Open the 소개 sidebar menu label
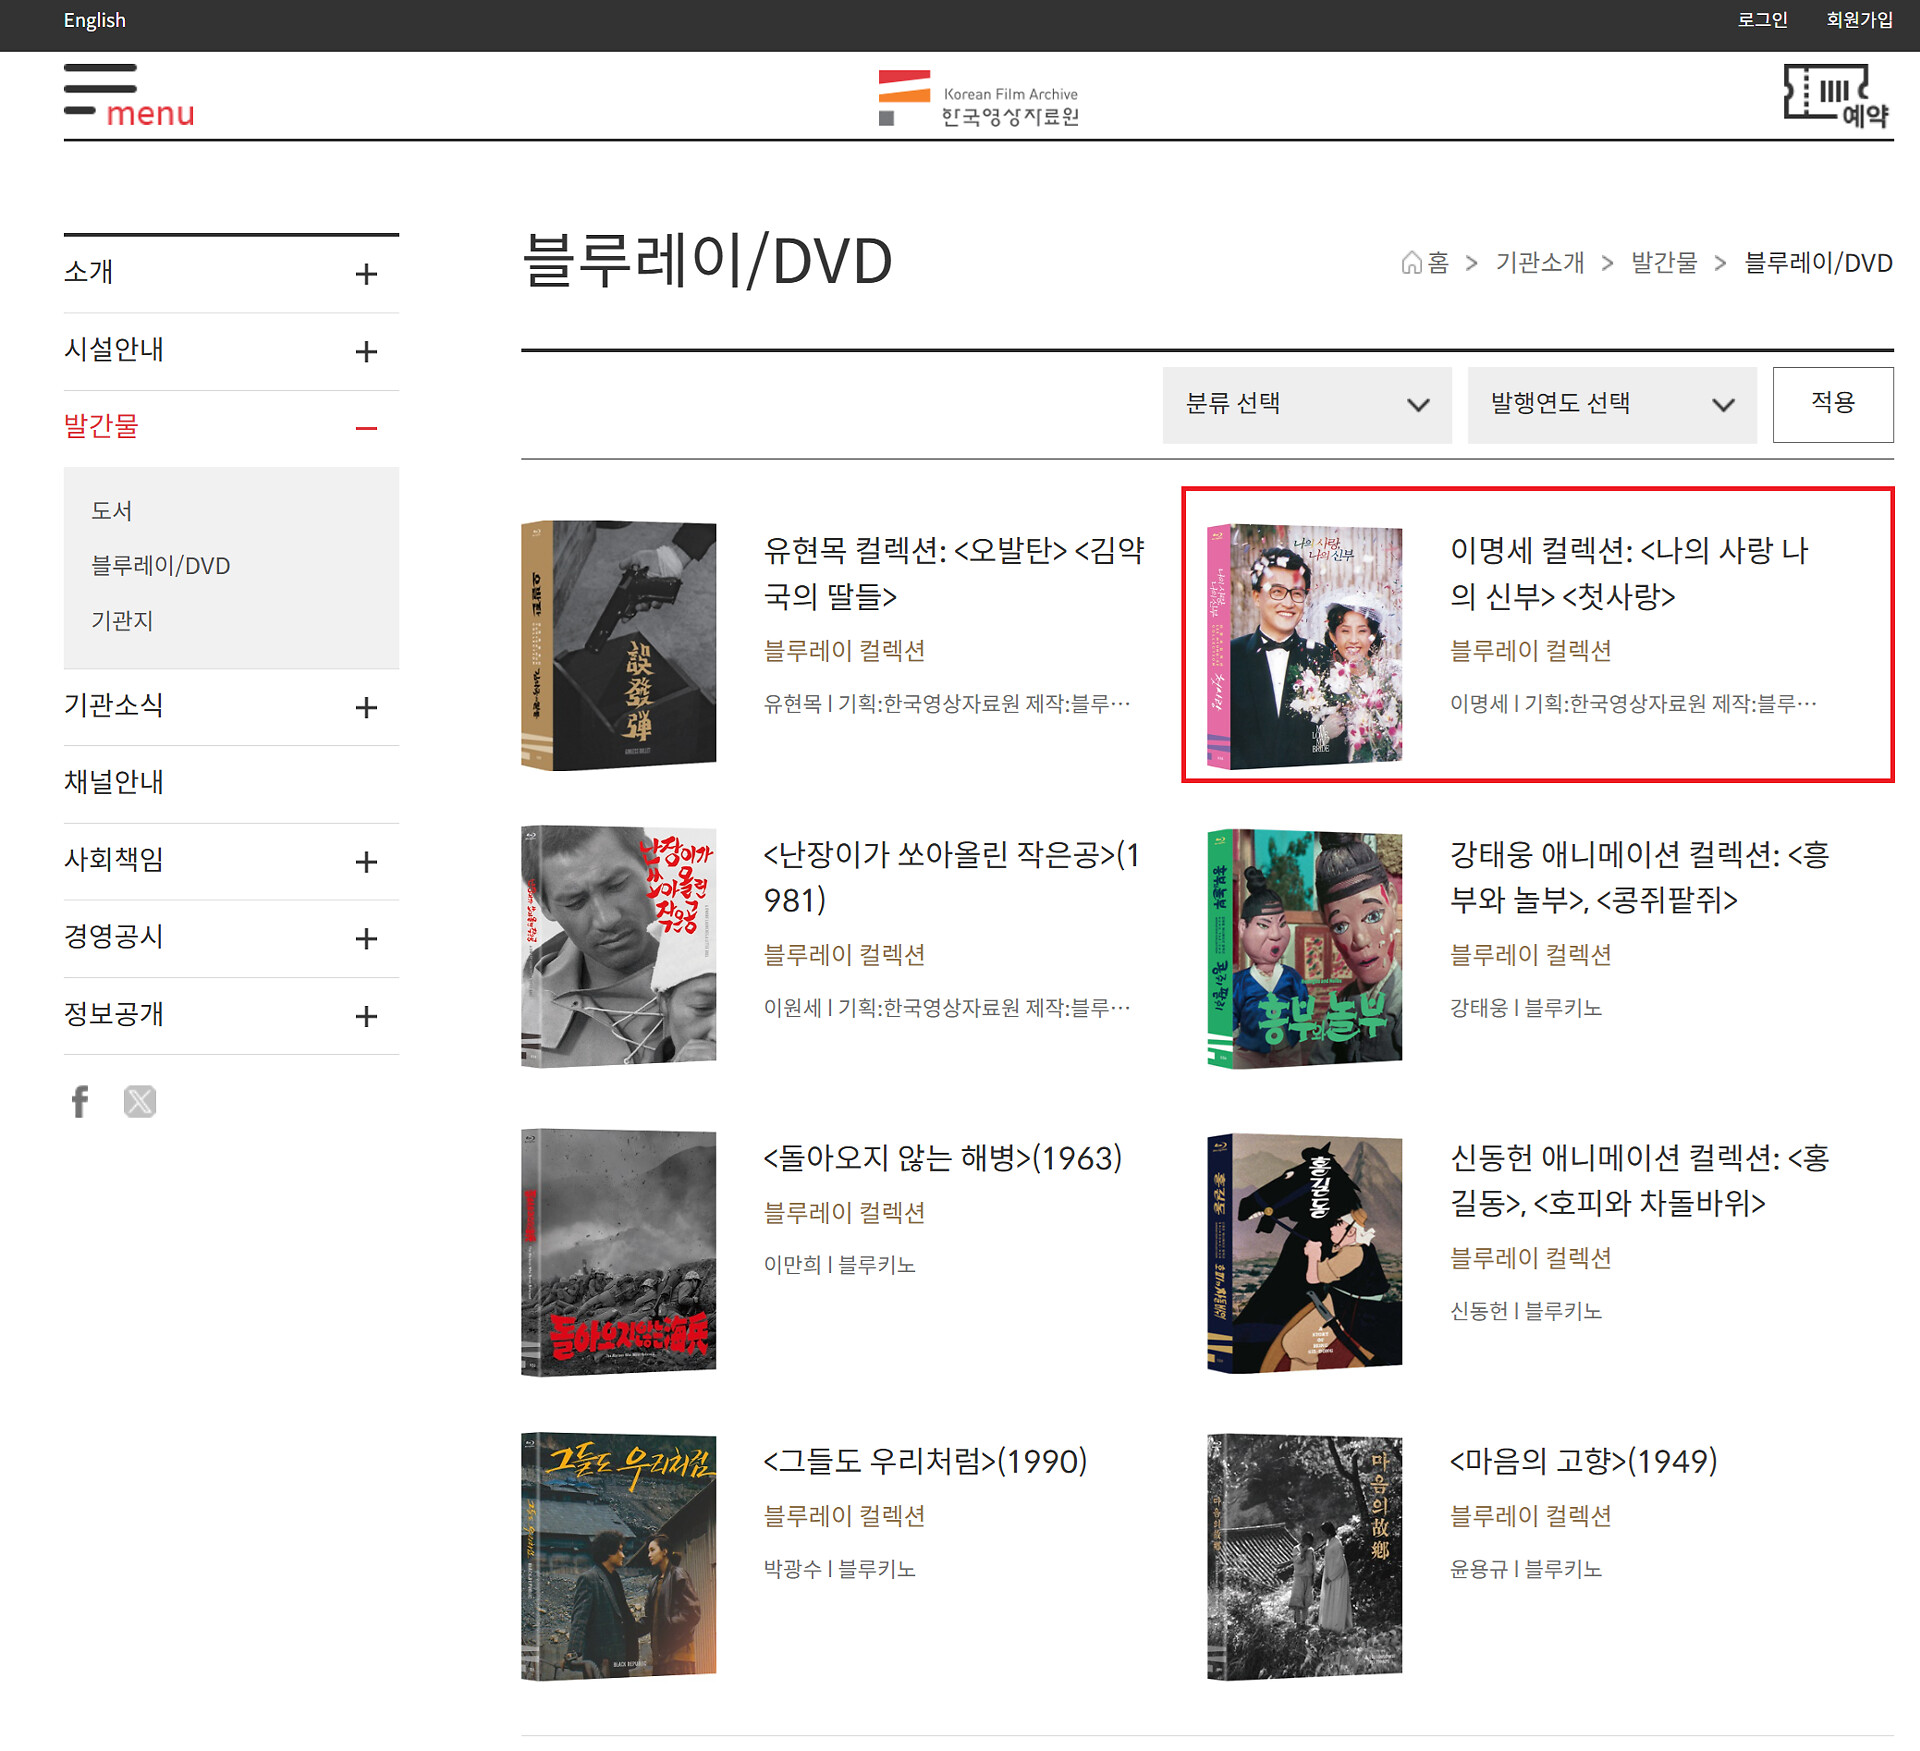The width and height of the screenshot is (1920, 1751). [89, 272]
